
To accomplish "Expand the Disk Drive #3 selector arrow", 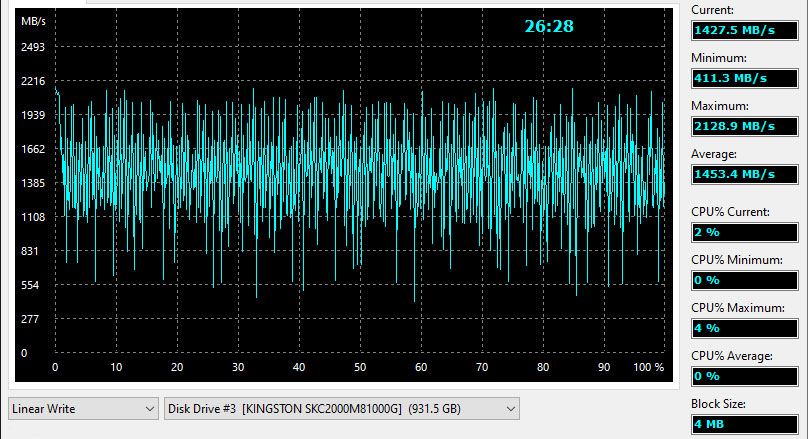I will pyautogui.click(x=510, y=409).
